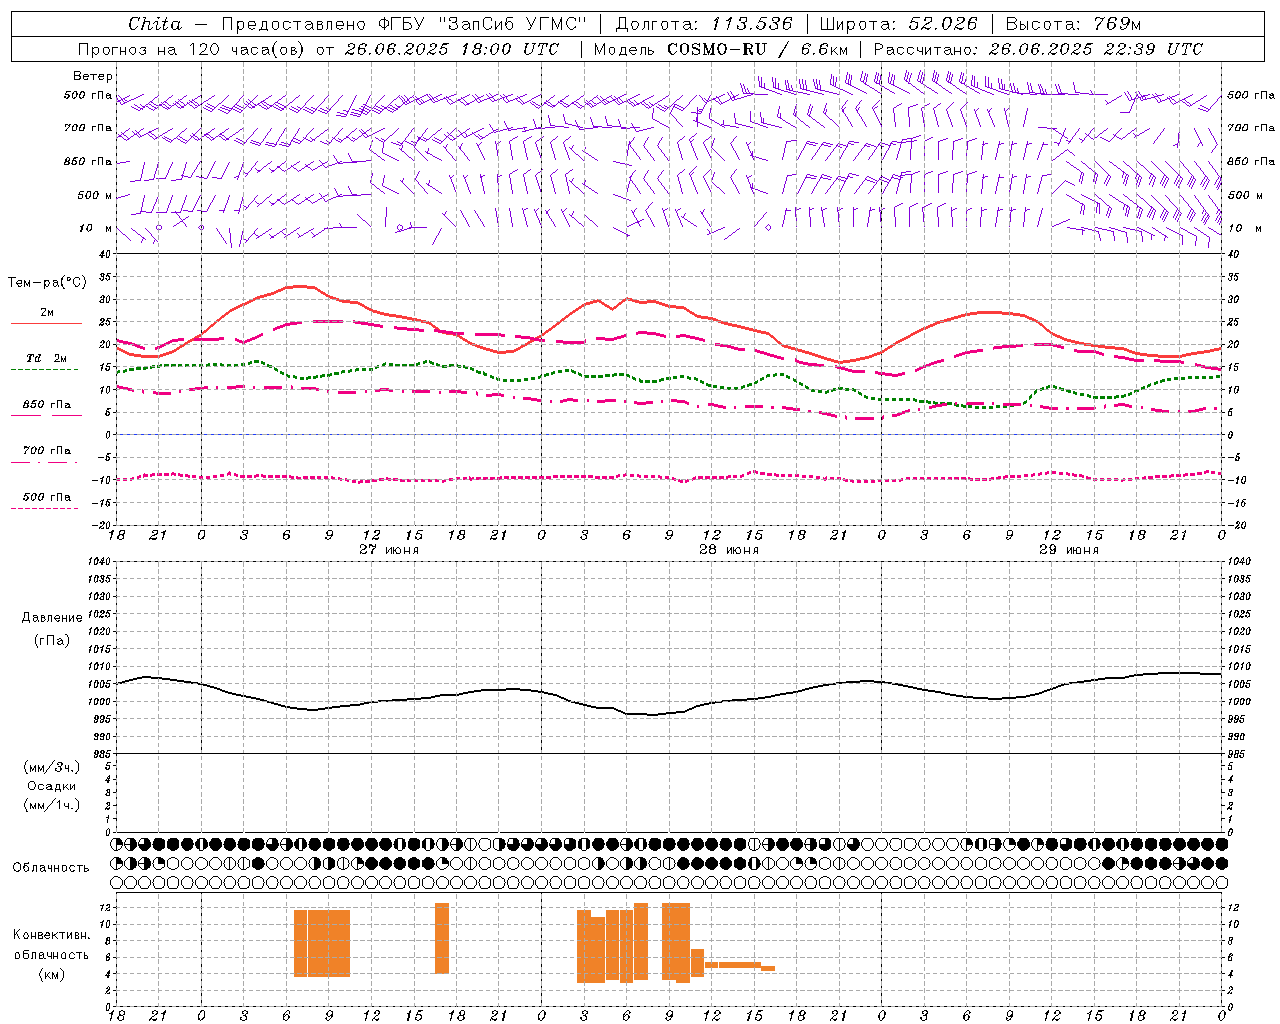This screenshot has height=1024, width=1280.
Task: Click the "Давление" pressure panel label
Action: (52, 618)
